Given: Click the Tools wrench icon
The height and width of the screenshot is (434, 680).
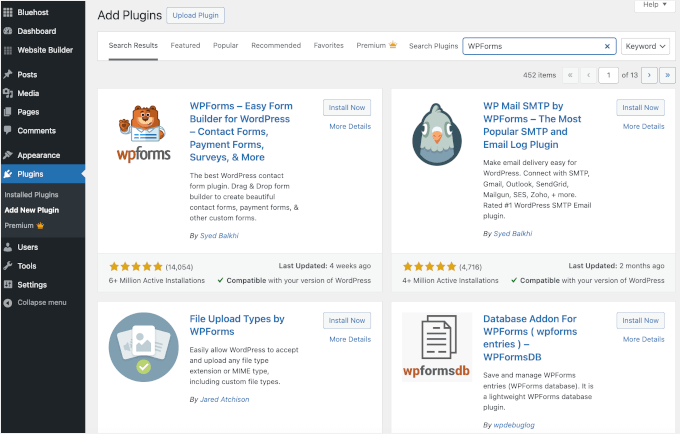Looking at the screenshot, I should click(8, 265).
